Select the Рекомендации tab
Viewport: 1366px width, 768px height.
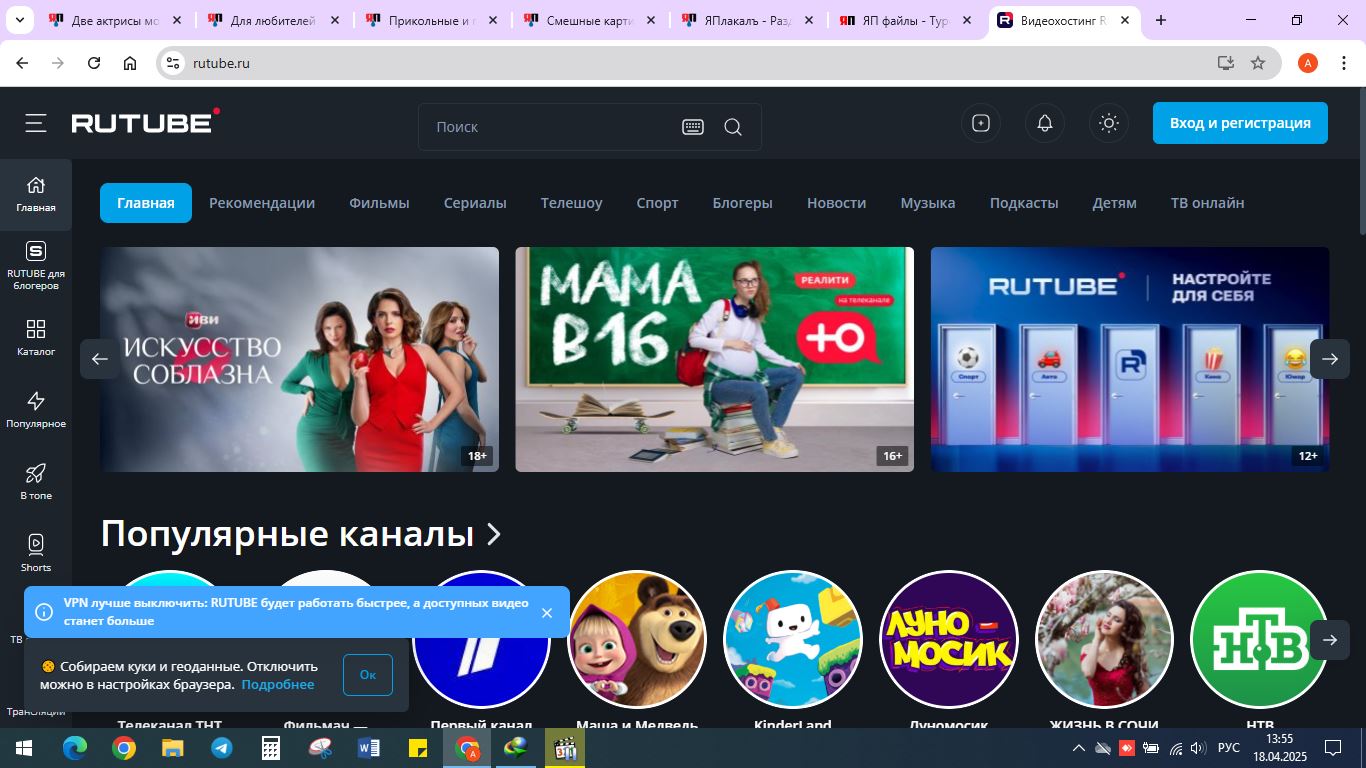262,203
